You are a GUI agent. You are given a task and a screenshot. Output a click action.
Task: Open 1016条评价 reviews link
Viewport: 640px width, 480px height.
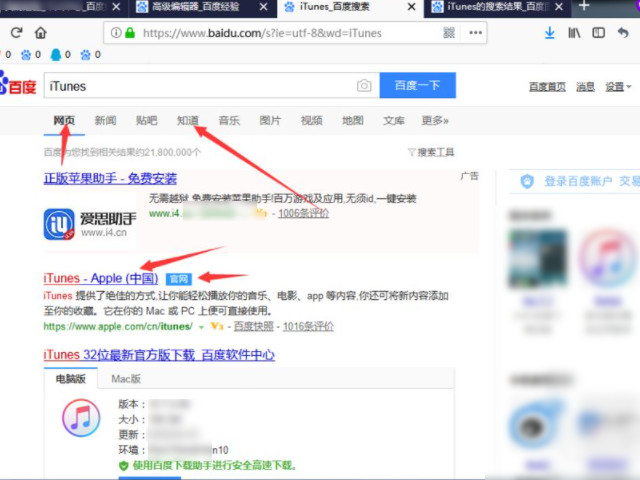(308, 326)
